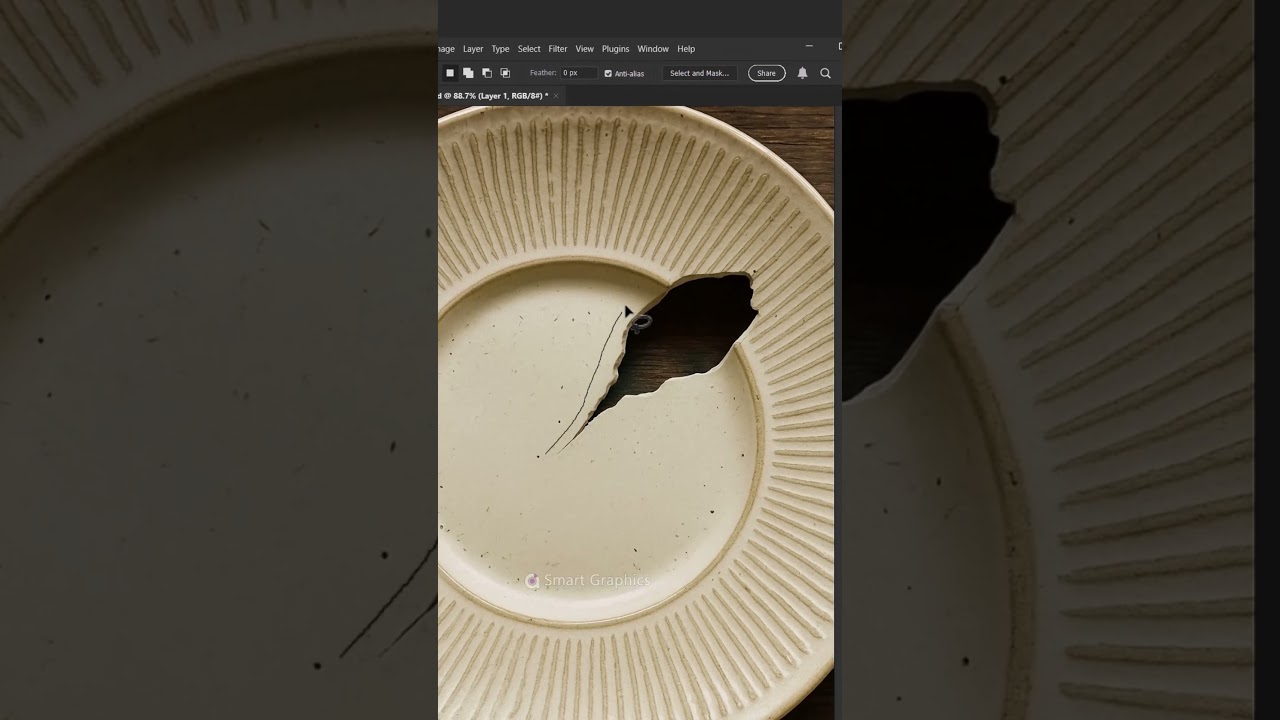
Task: Open the notifications bell
Action: [802, 73]
